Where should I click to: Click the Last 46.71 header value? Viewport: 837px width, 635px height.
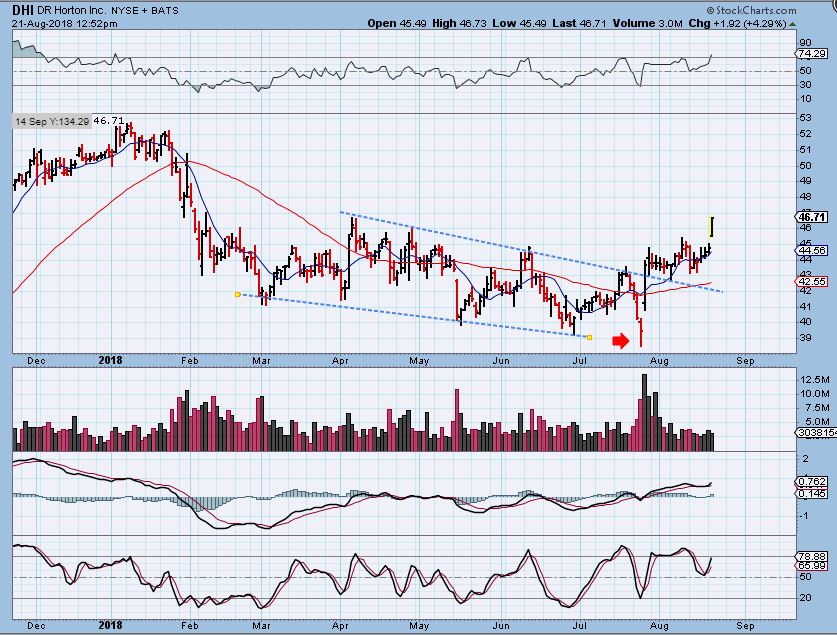(x=580, y=23)
